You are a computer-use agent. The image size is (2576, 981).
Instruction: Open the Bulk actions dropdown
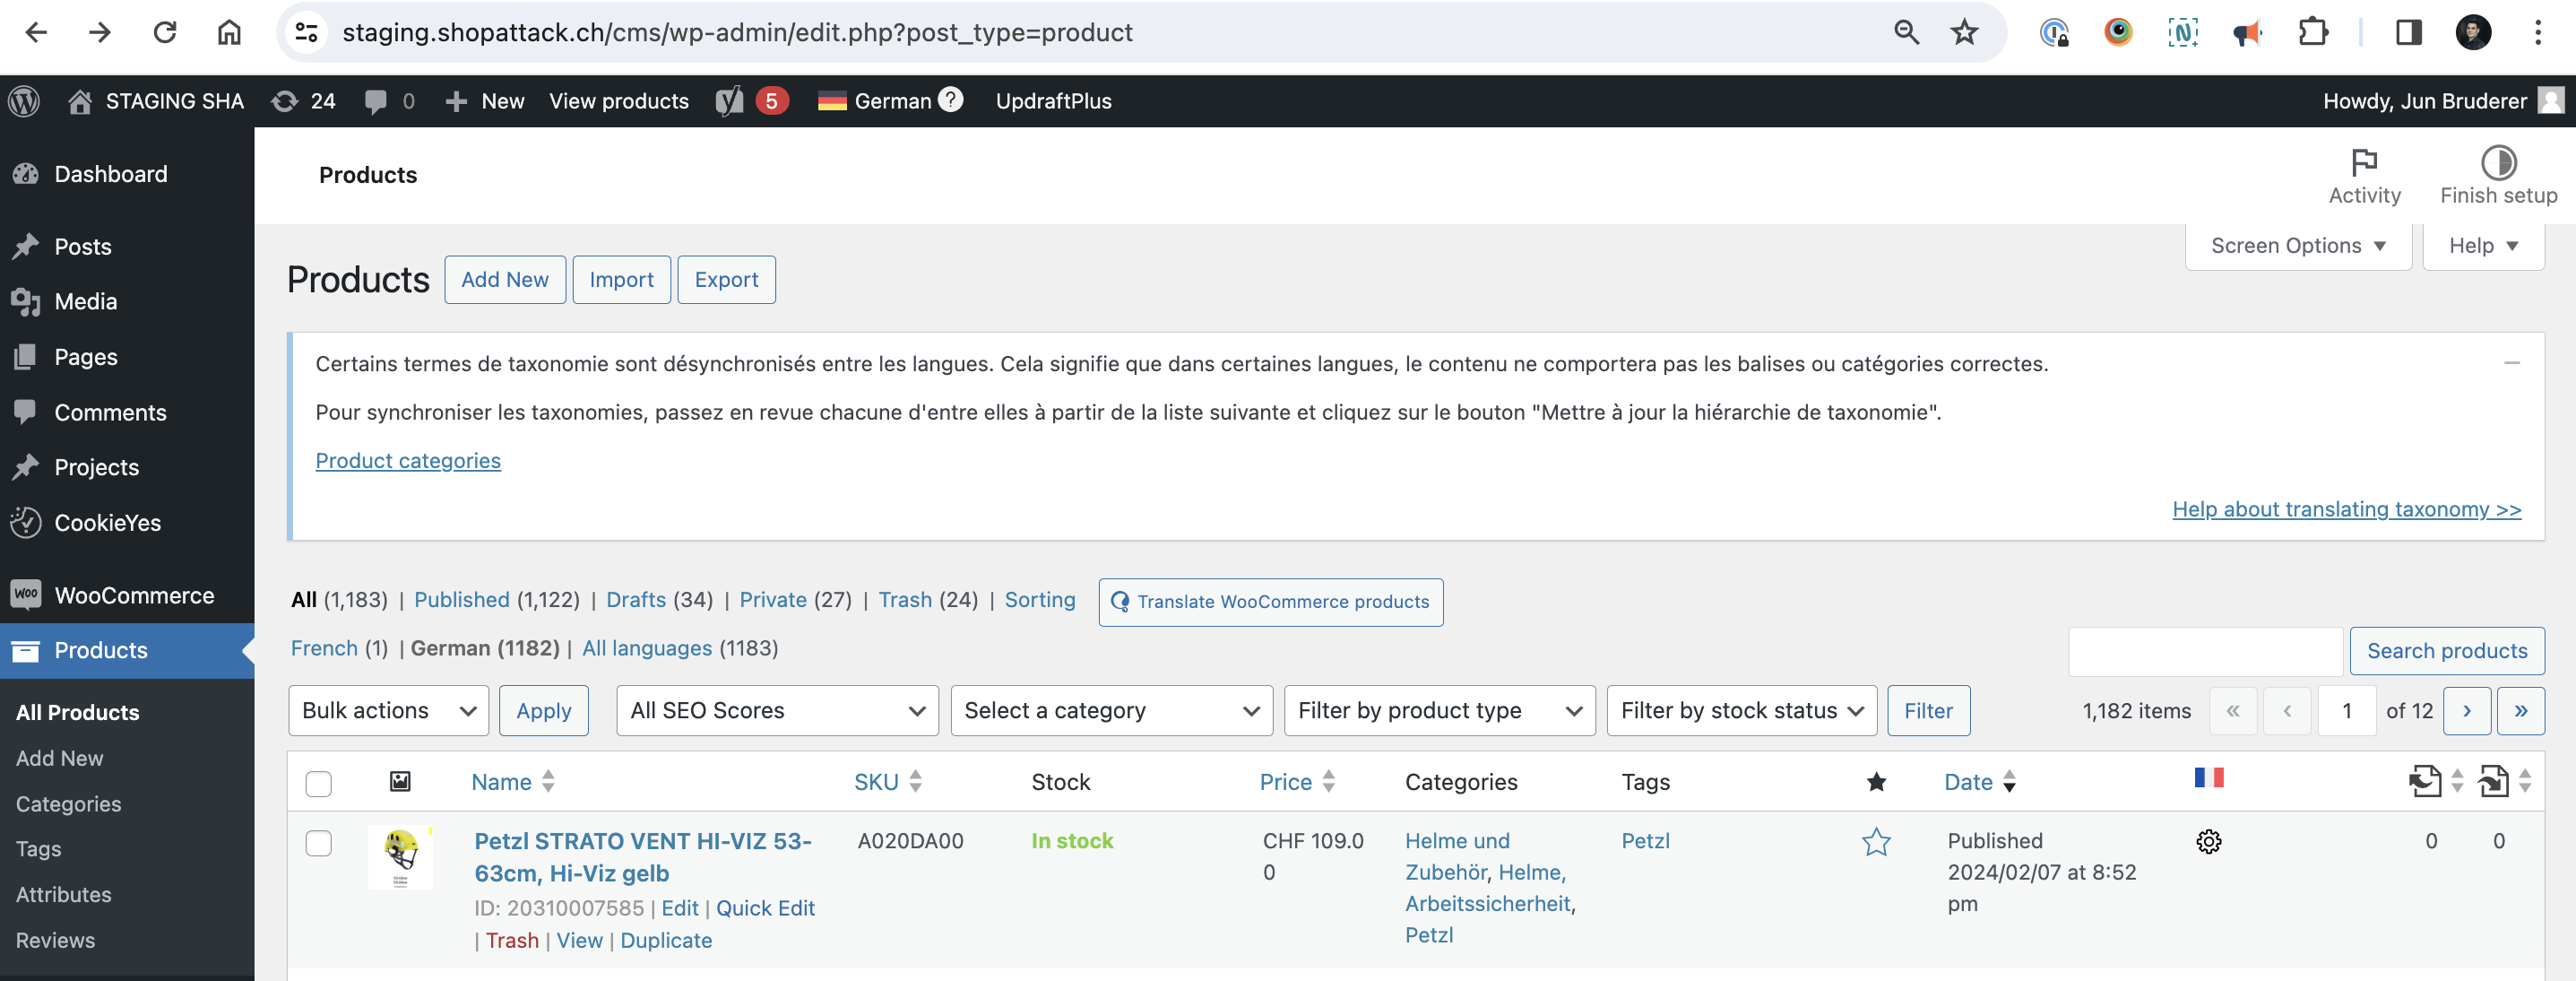[388, 711]
